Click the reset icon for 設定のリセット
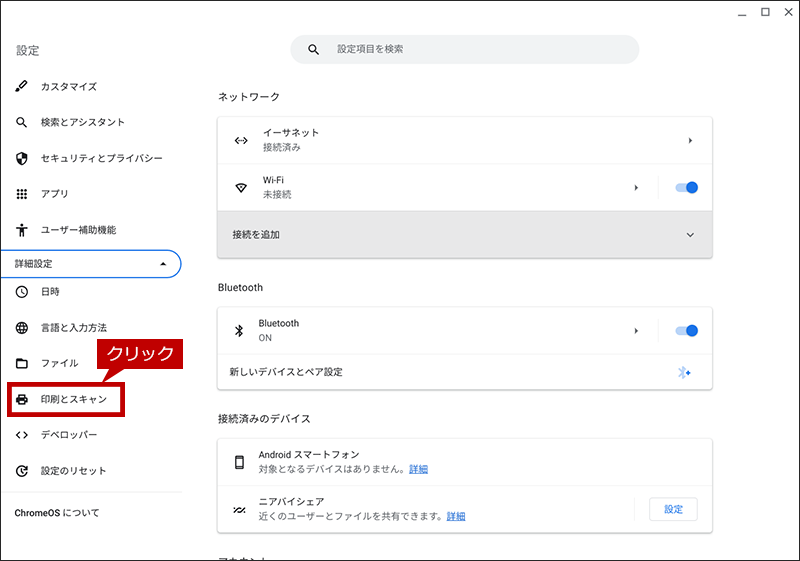Viewport: 800px width, 561px height. point(21,471)
